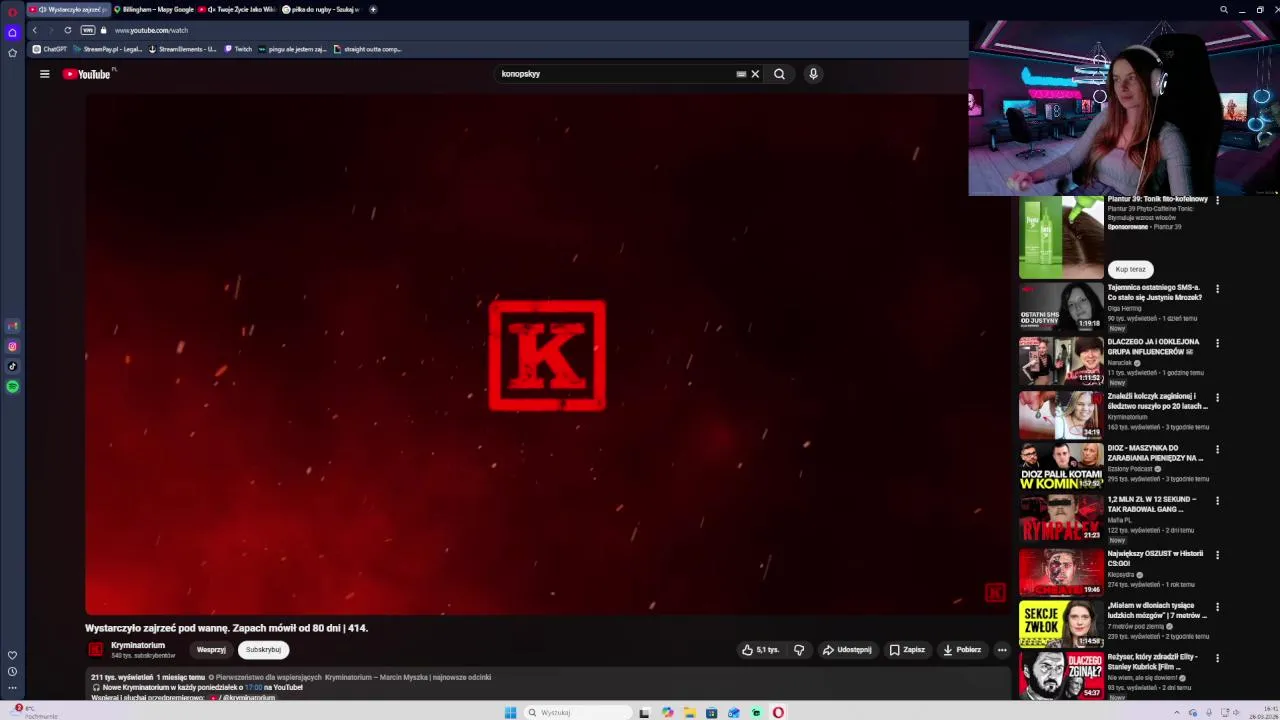
Task: Save the video with Zapisz
Action: 907,650
